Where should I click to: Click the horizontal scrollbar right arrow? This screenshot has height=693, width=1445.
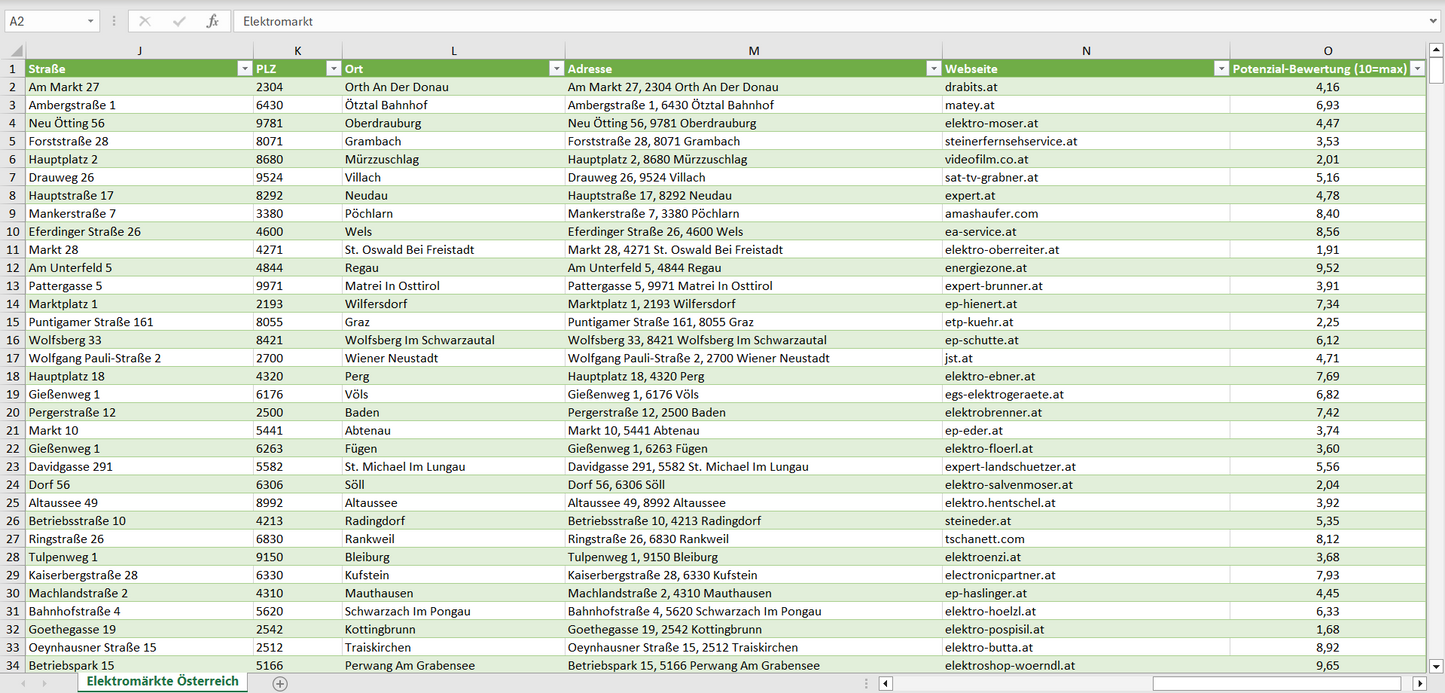tap(1419, 683)
